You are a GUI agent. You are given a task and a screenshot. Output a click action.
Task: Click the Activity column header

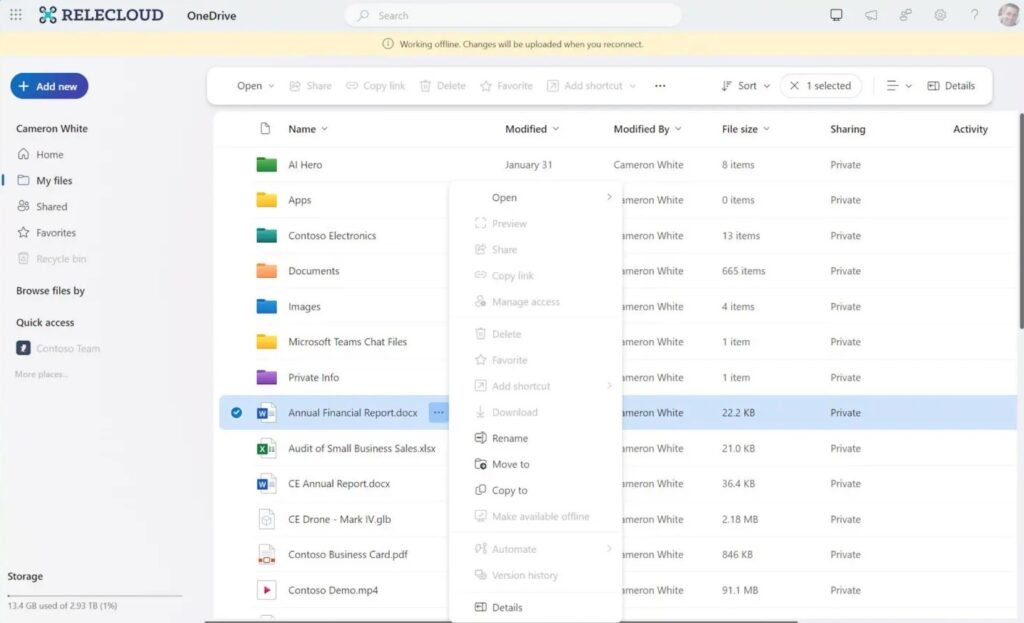click(970, 129)
